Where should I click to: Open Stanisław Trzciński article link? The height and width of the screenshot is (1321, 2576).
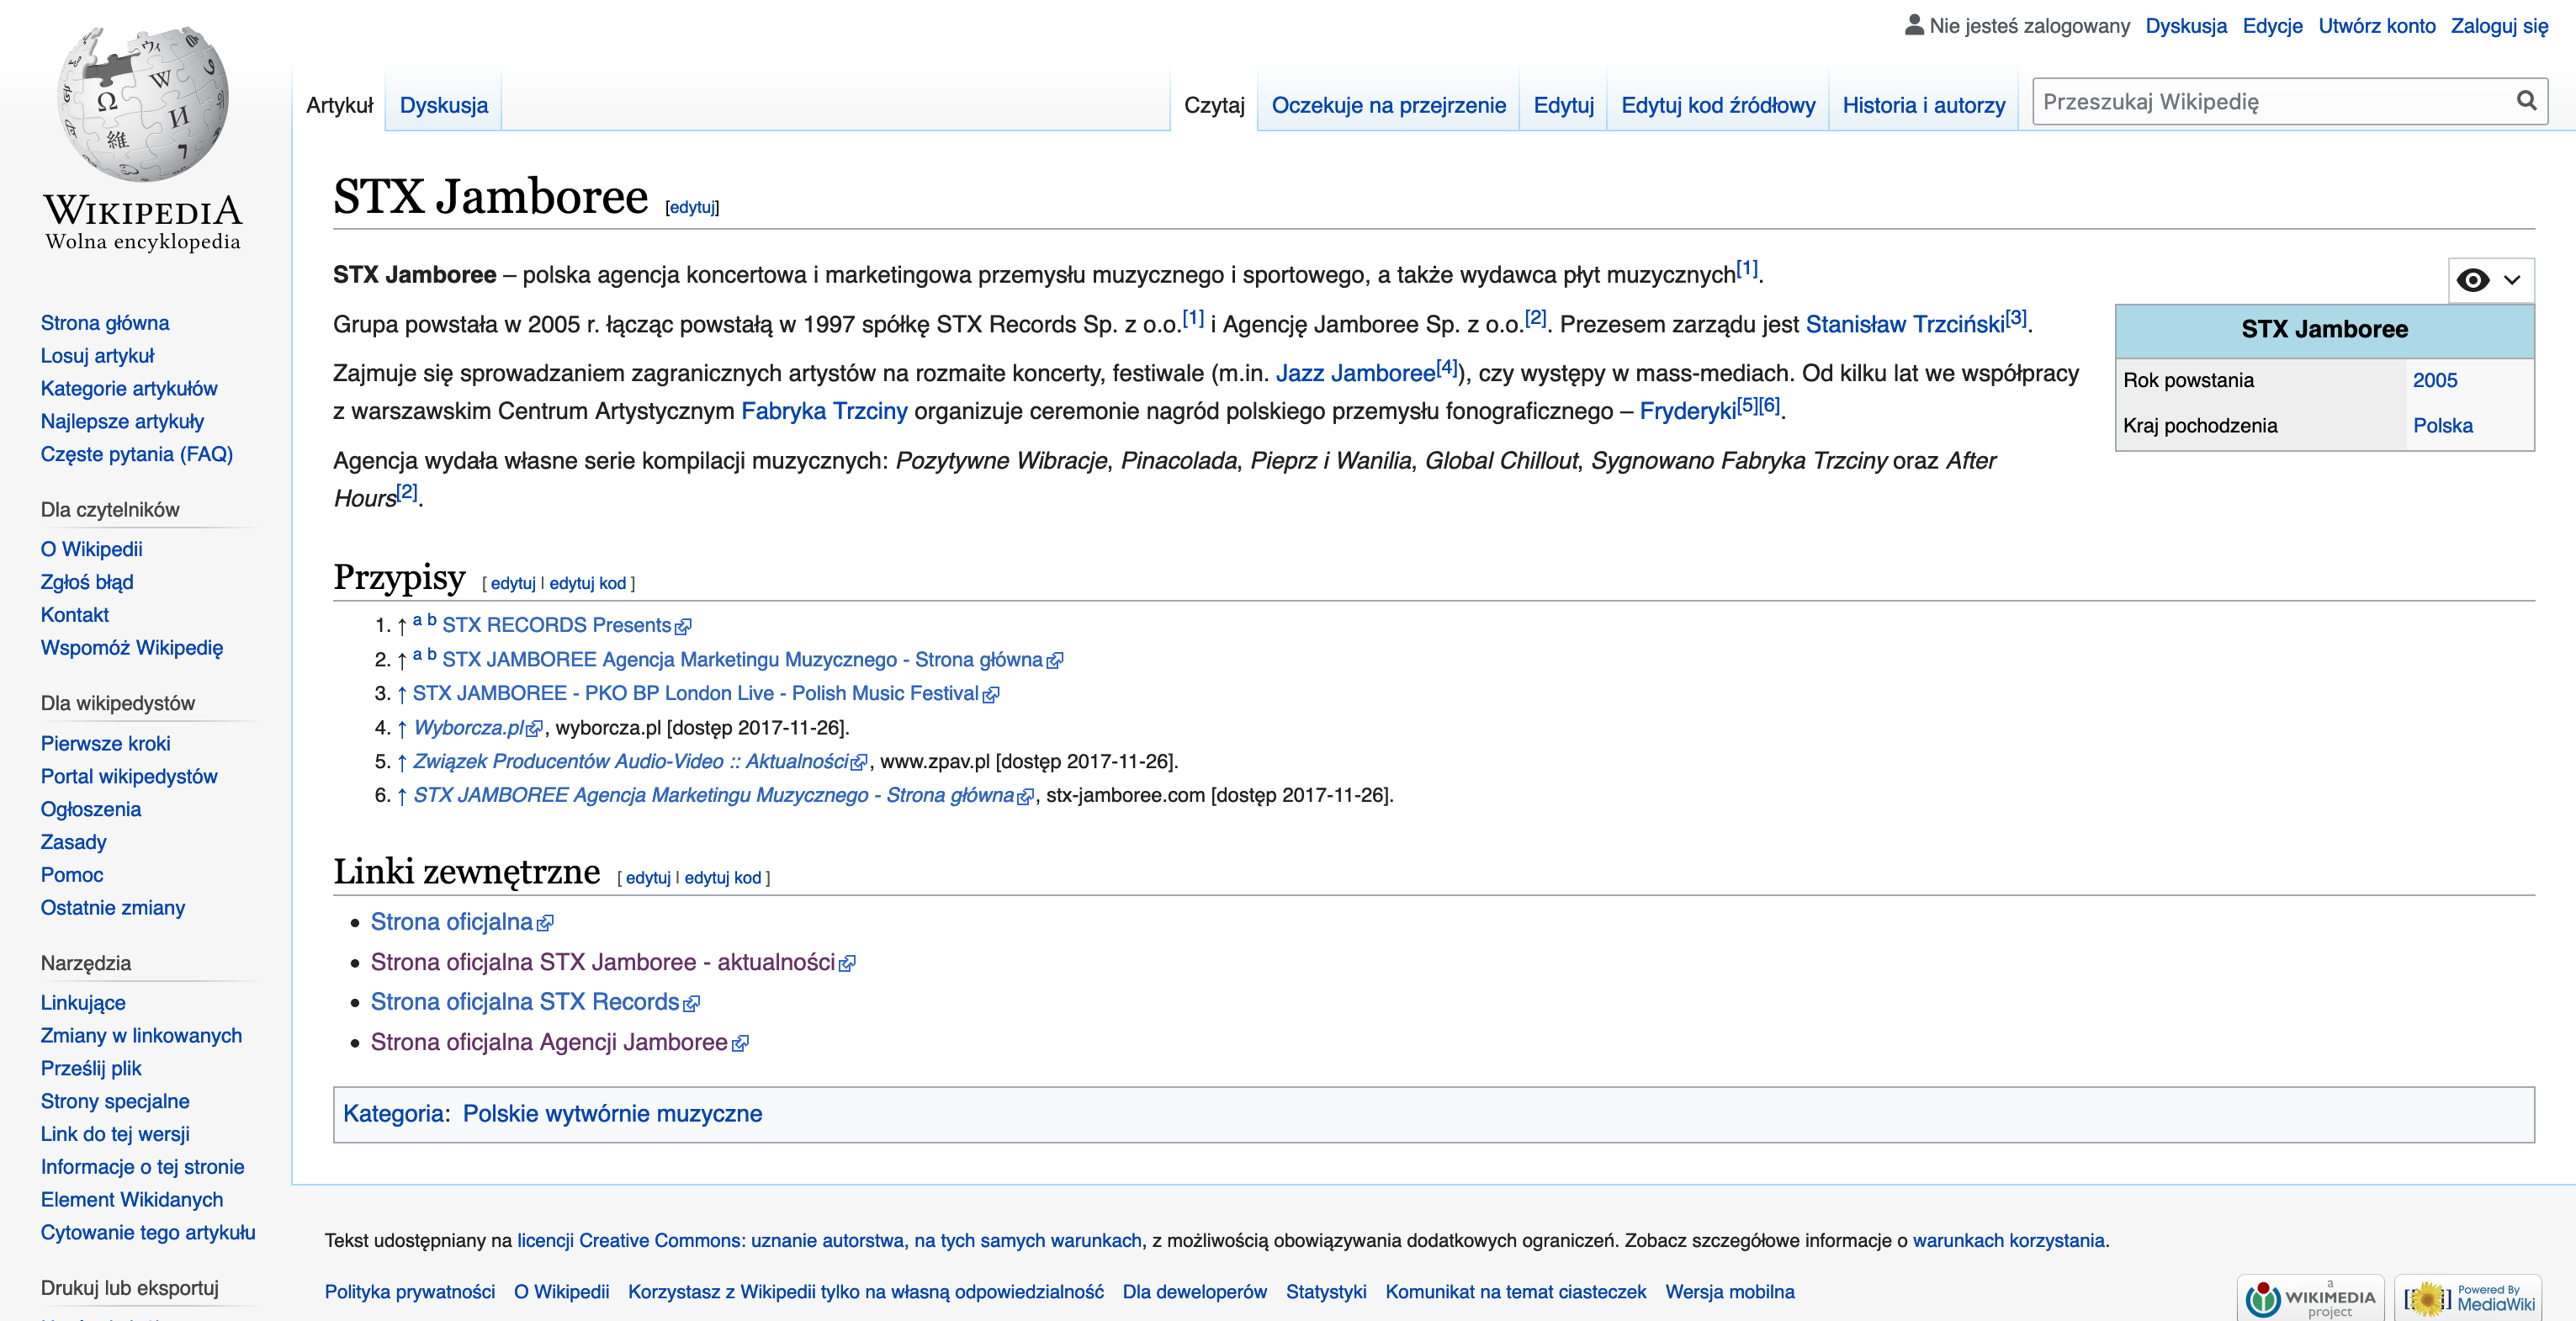[x=1904, y=324]
